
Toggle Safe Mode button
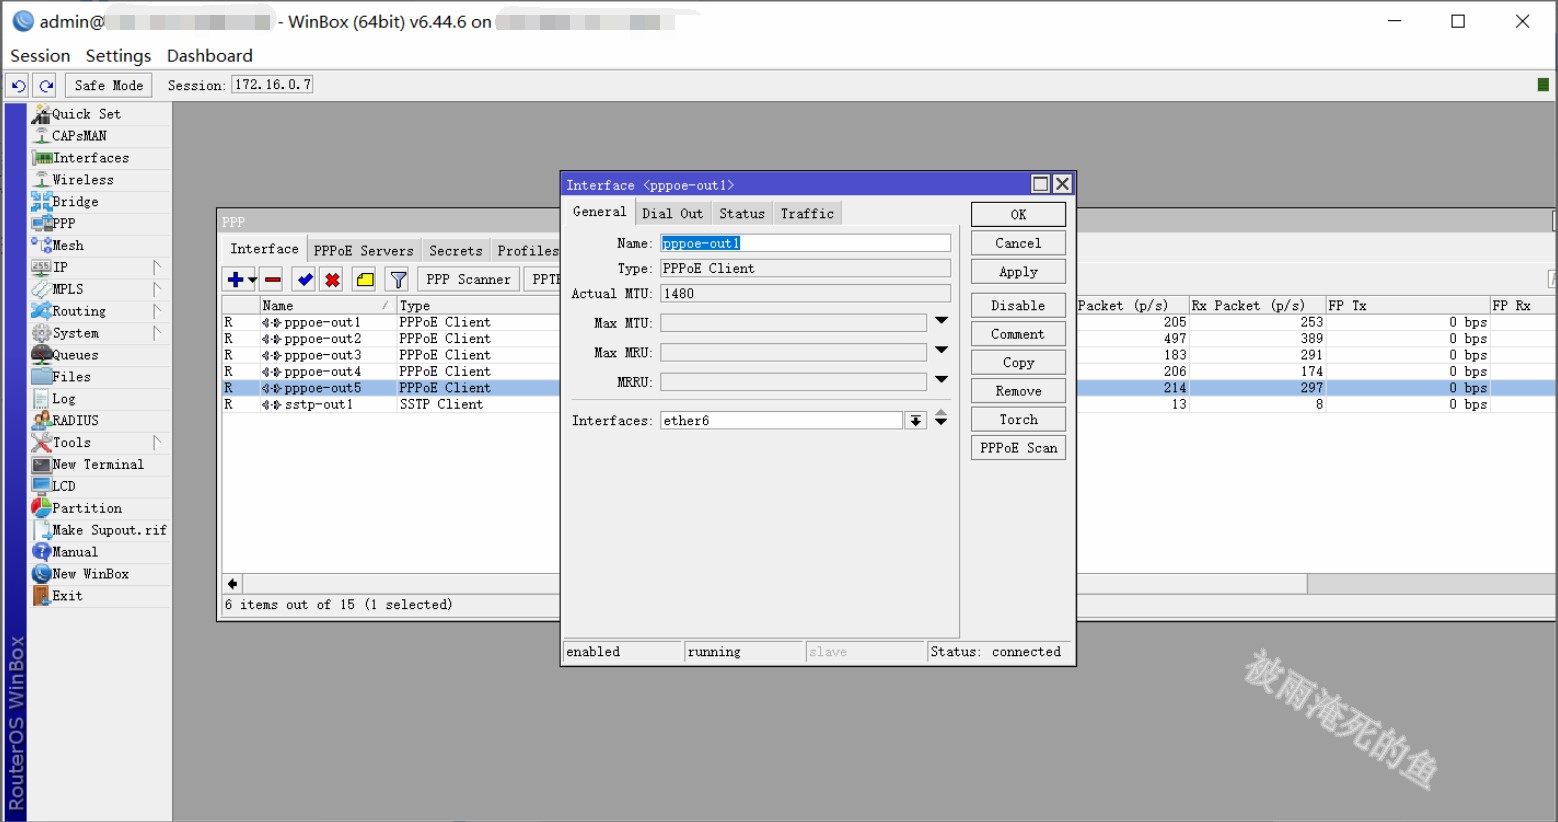(108, 86)
